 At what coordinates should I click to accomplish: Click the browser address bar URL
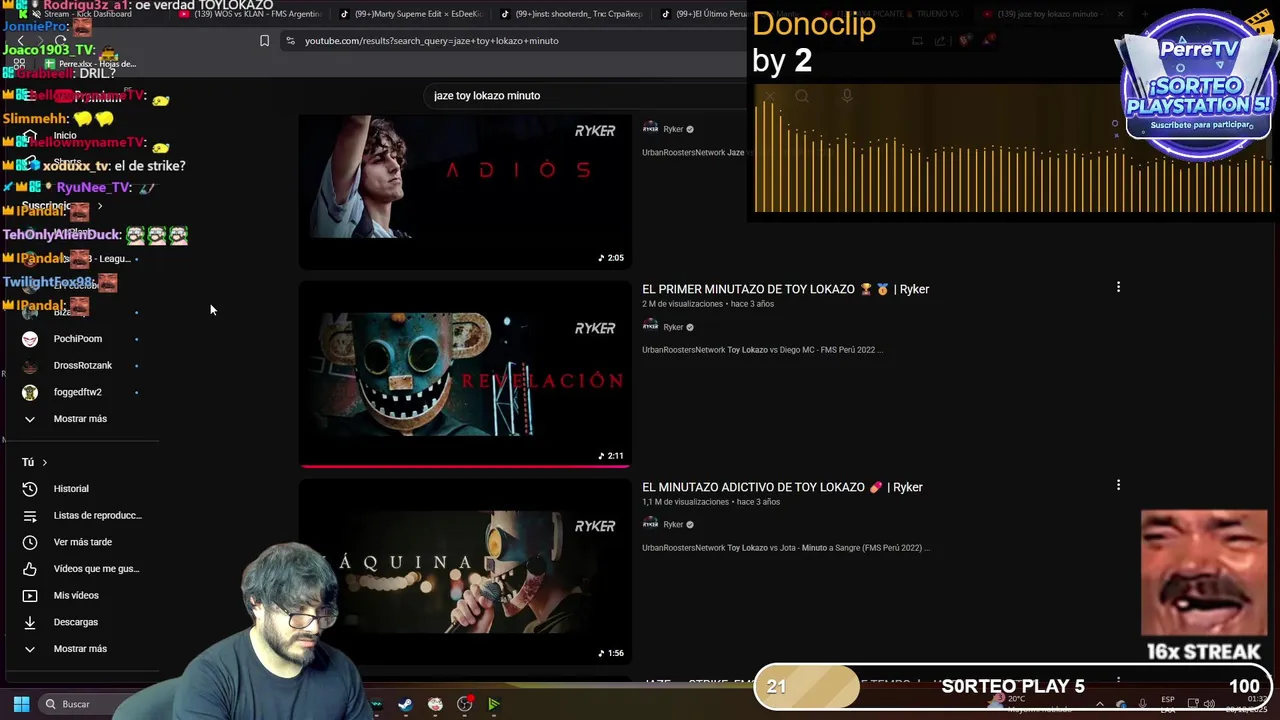coord(431,41)
